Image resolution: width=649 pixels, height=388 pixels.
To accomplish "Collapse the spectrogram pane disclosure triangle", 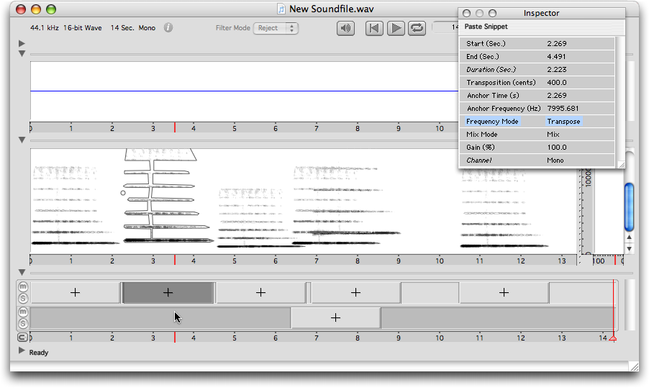I will [x=22, y=140].
